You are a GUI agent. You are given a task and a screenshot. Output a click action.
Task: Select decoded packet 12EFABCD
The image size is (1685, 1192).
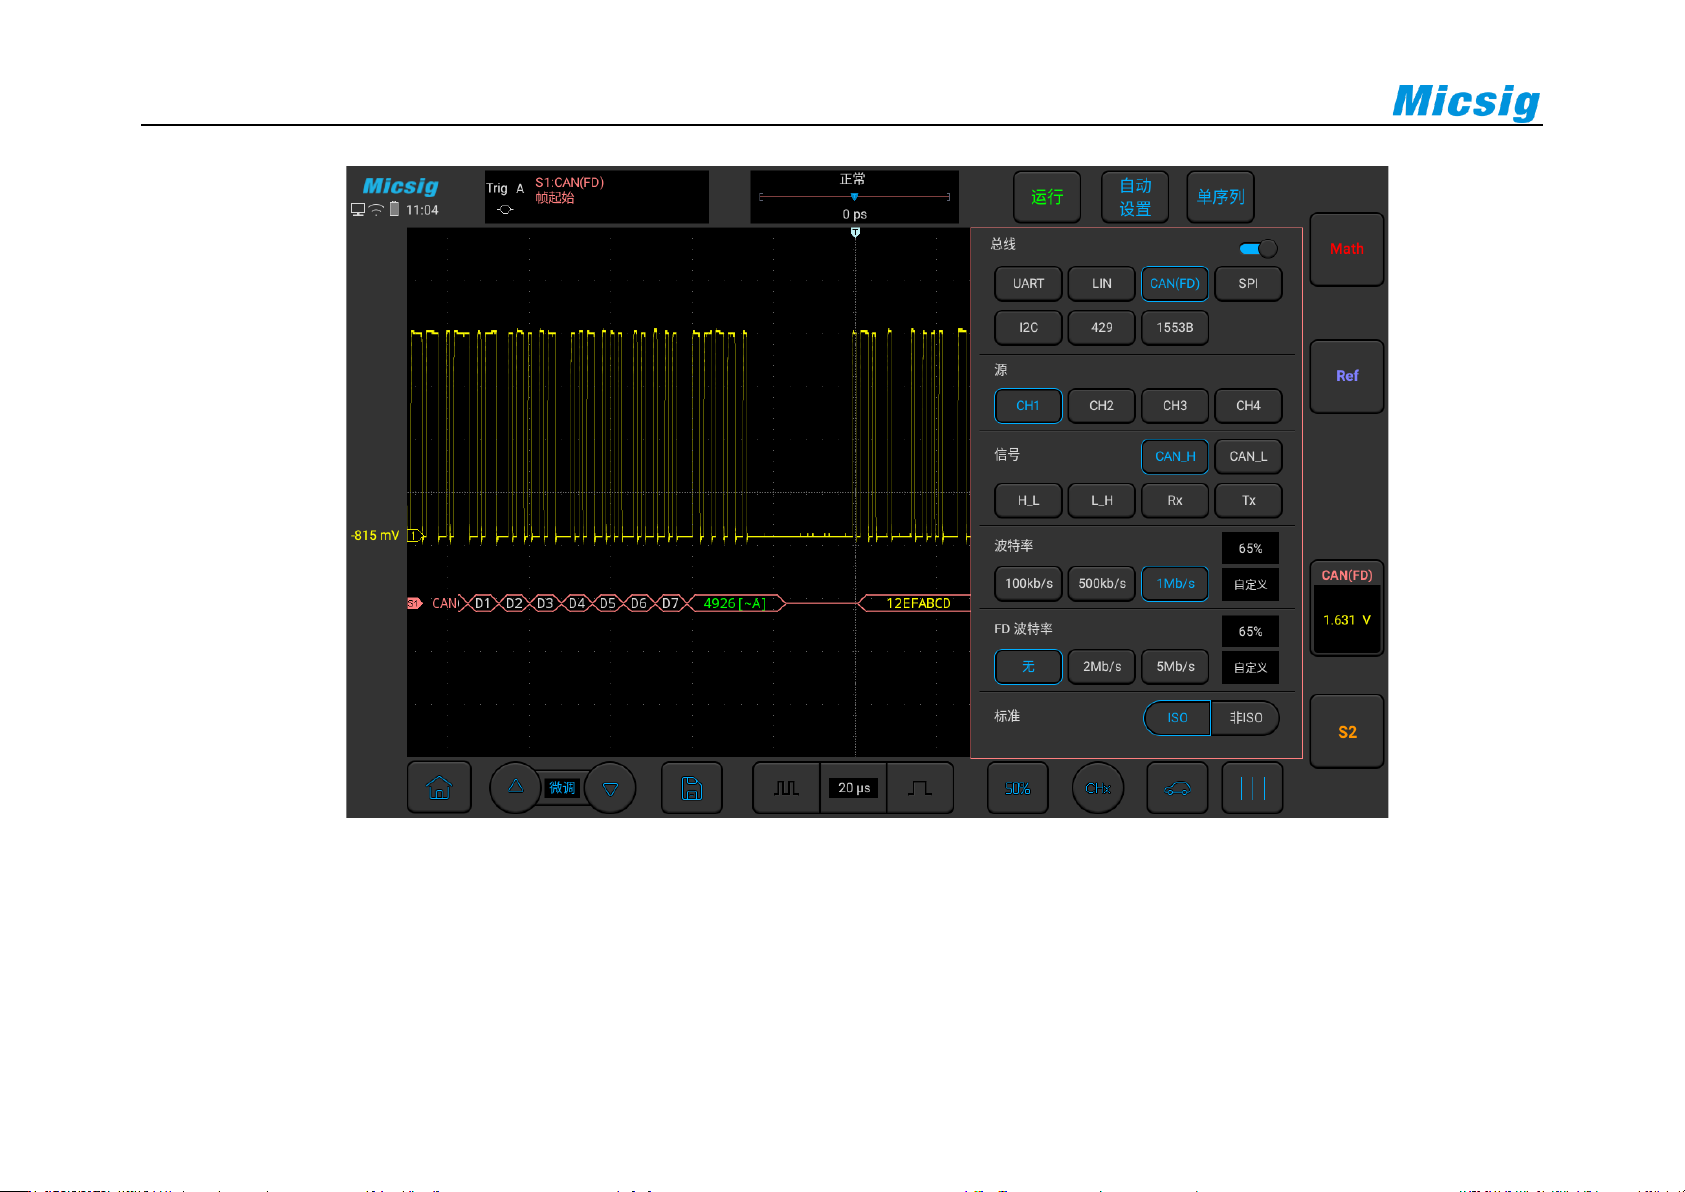tap(915, 603)
